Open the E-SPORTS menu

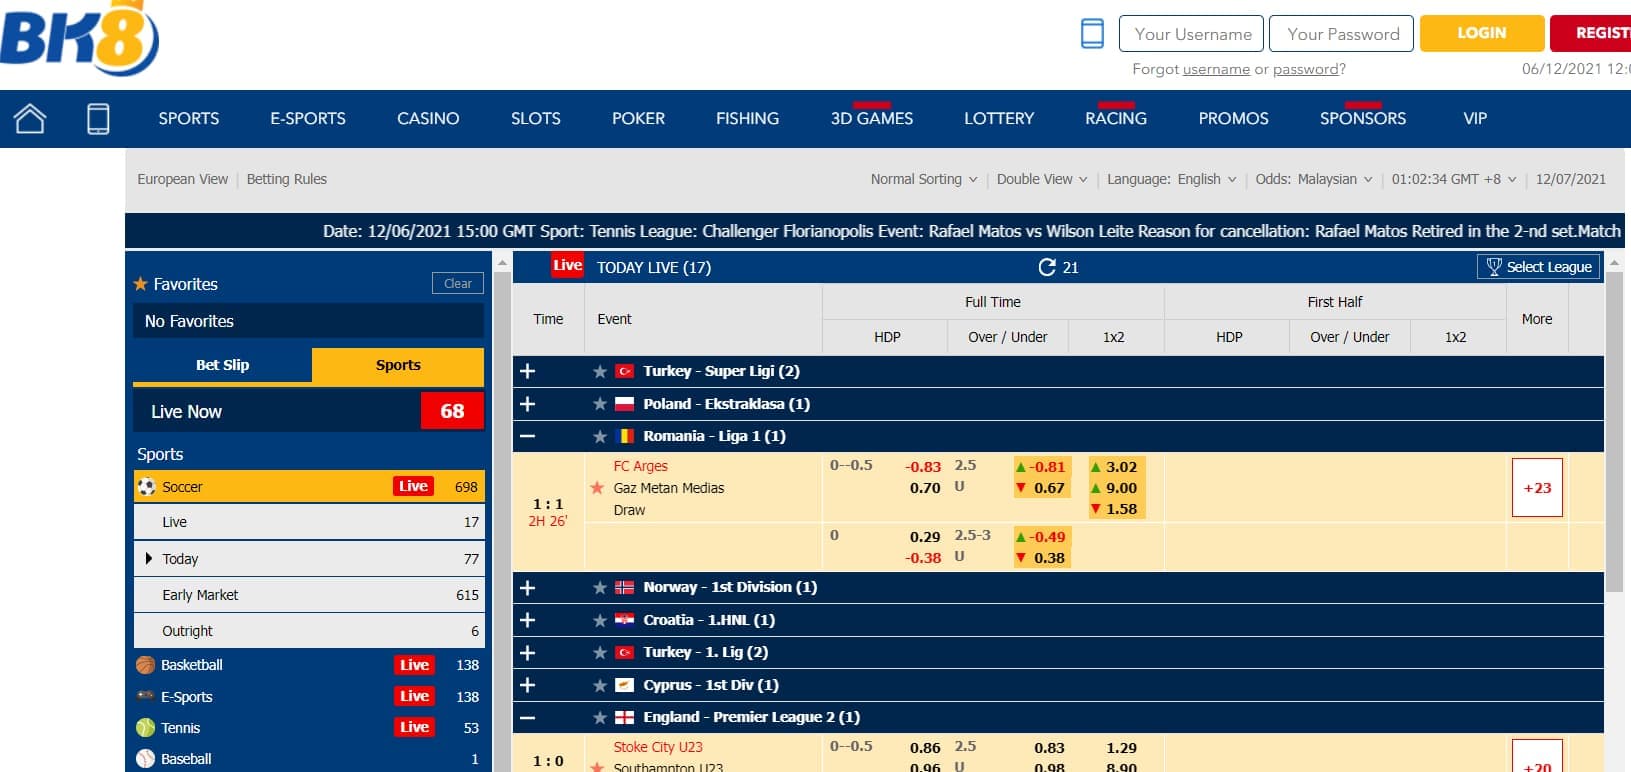coord(308,118)
